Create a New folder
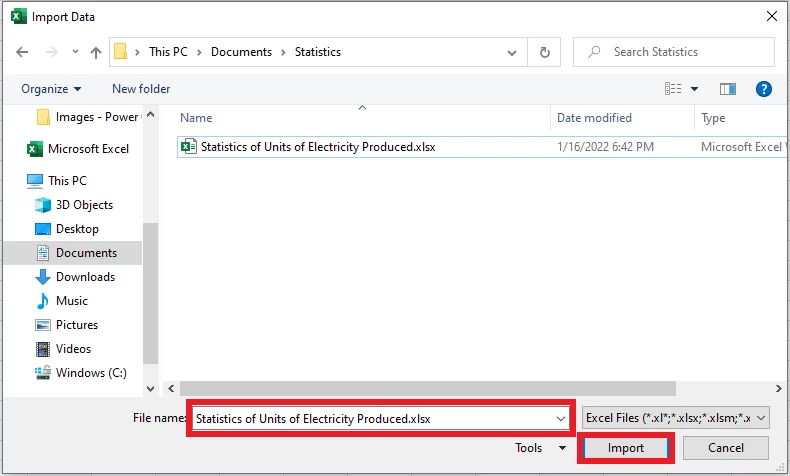This screenshot has width=790, height=476. (141, 89)
